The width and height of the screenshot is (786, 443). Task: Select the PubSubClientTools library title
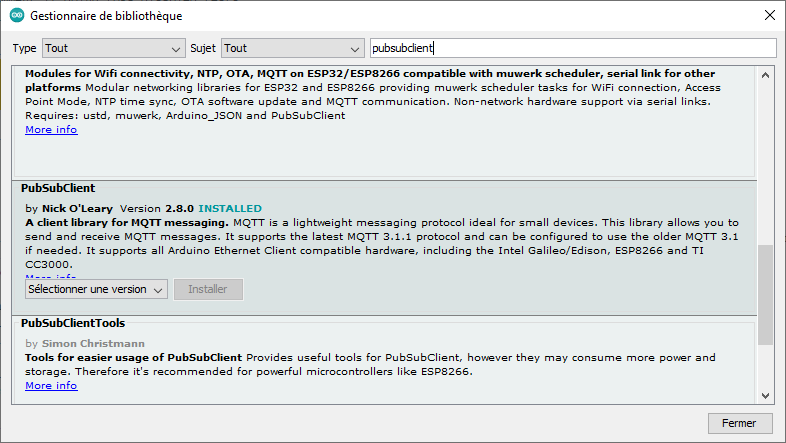coord(73,323)
